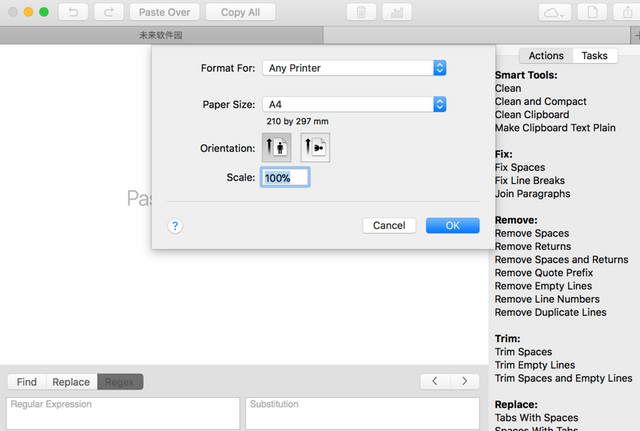
Task: Run the Trim Empty Lines action
Action: [x=535, y=365]
